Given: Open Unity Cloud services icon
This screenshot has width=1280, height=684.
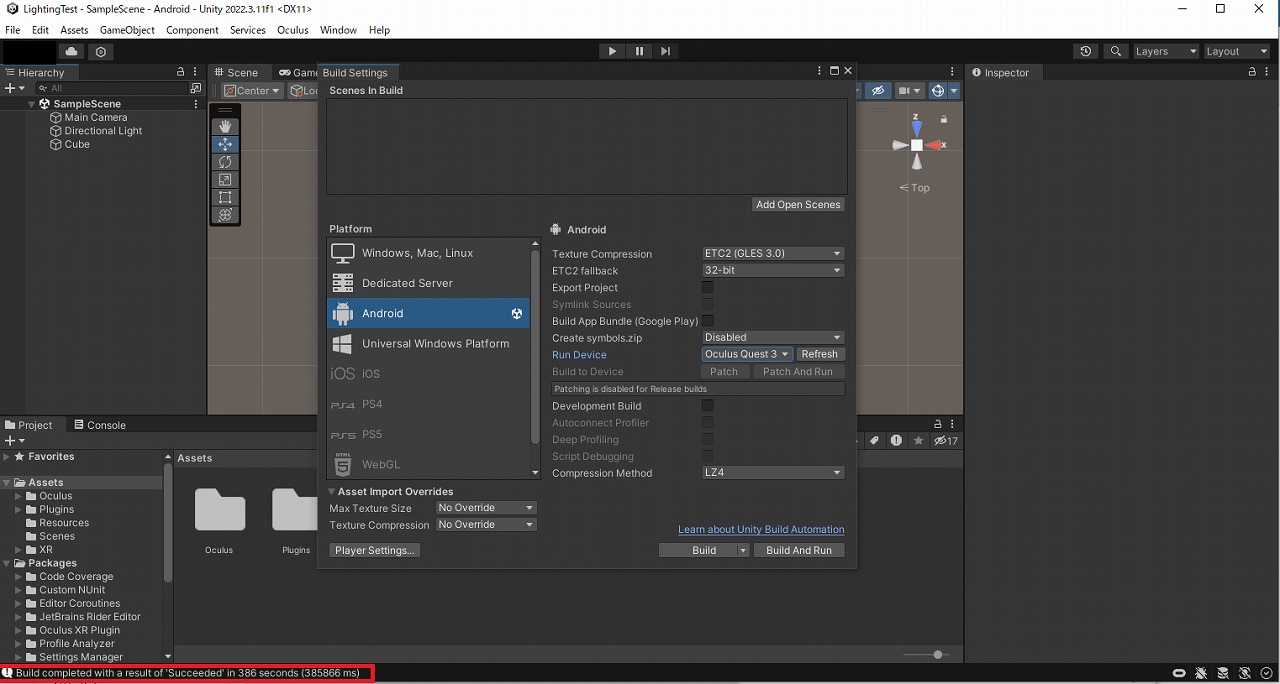Looking at the screenshot, I should pyautogui.click(x=71, y=51).
